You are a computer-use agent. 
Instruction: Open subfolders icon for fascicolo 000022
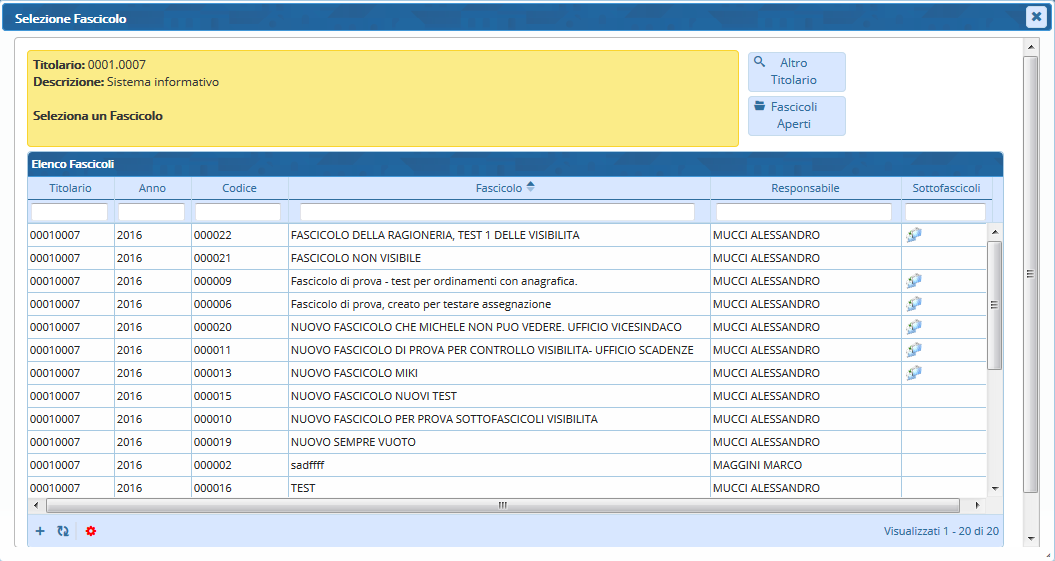[913, 235]
